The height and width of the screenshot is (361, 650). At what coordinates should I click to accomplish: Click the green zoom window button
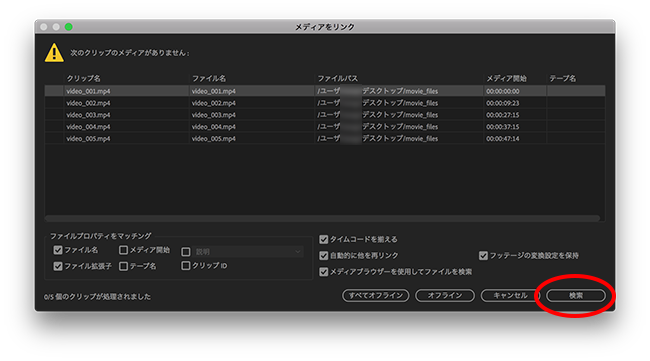click(x=68, y=27)
